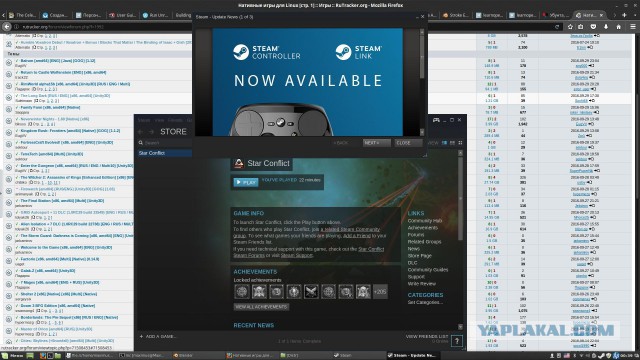Click the crossed swords achievement icon

tap(311, 292)
